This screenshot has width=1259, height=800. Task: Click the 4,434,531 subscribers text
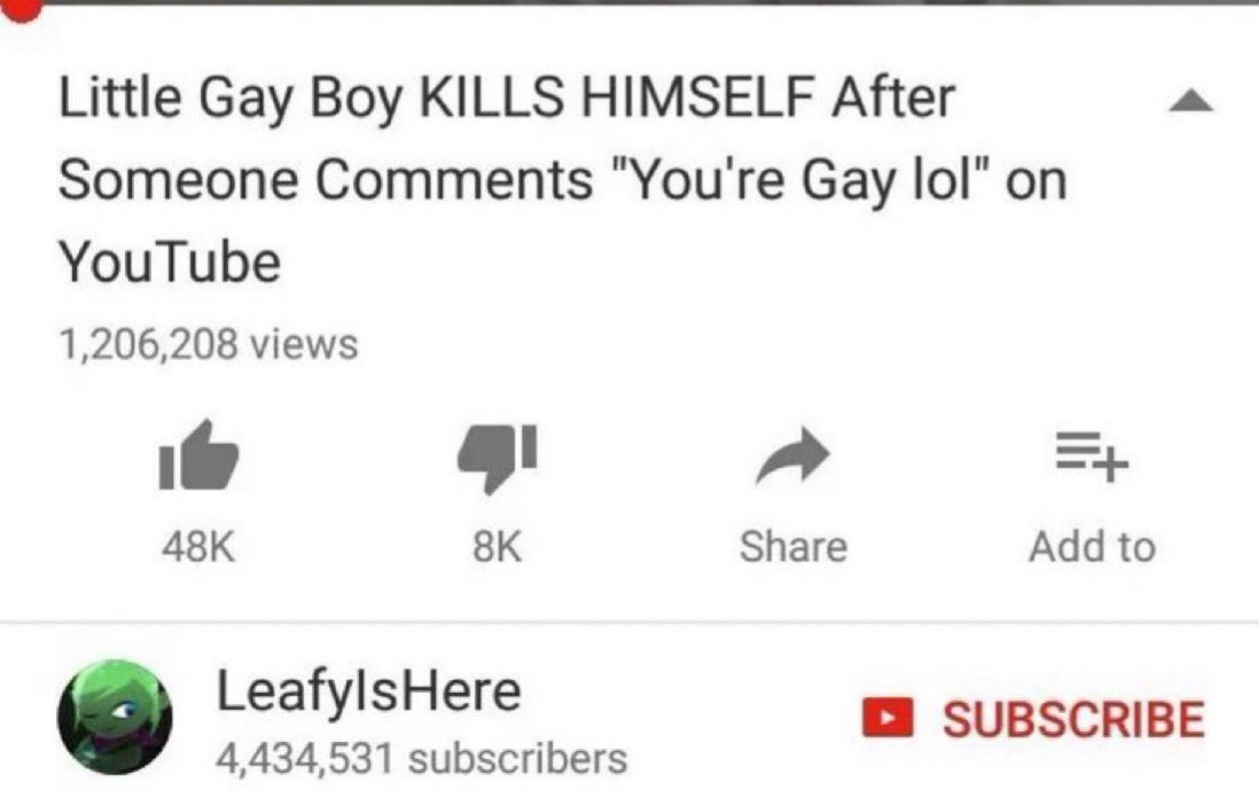pos(422,759)
